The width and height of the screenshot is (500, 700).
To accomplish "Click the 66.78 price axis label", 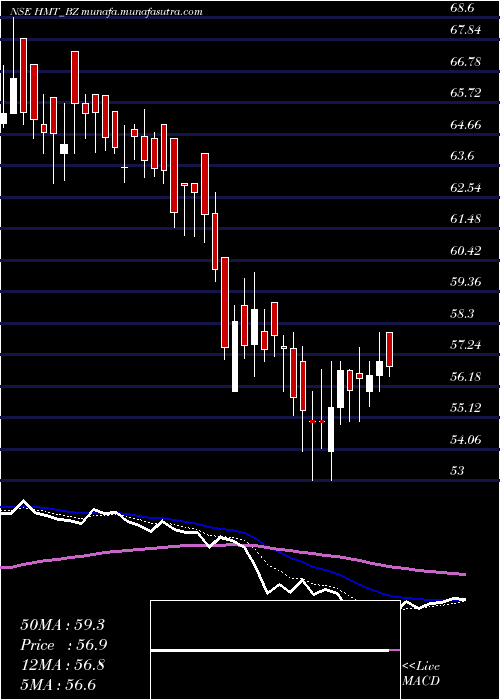I will click(465, 61).
